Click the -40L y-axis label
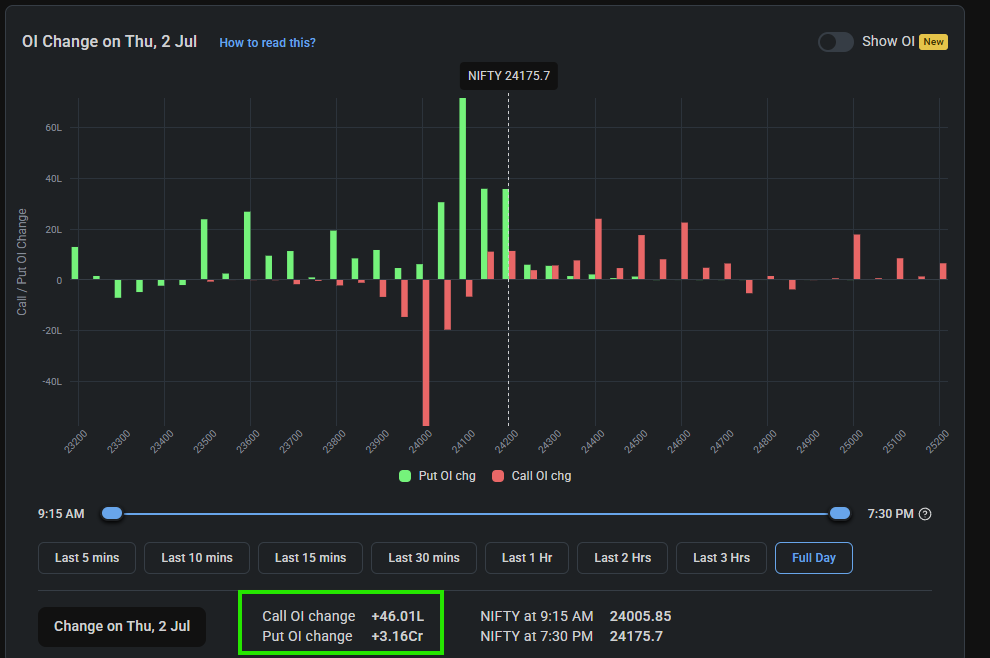Image resolution: width=990 pixels, height=658 pixels. pyautogui.click(x=52, y=382)
